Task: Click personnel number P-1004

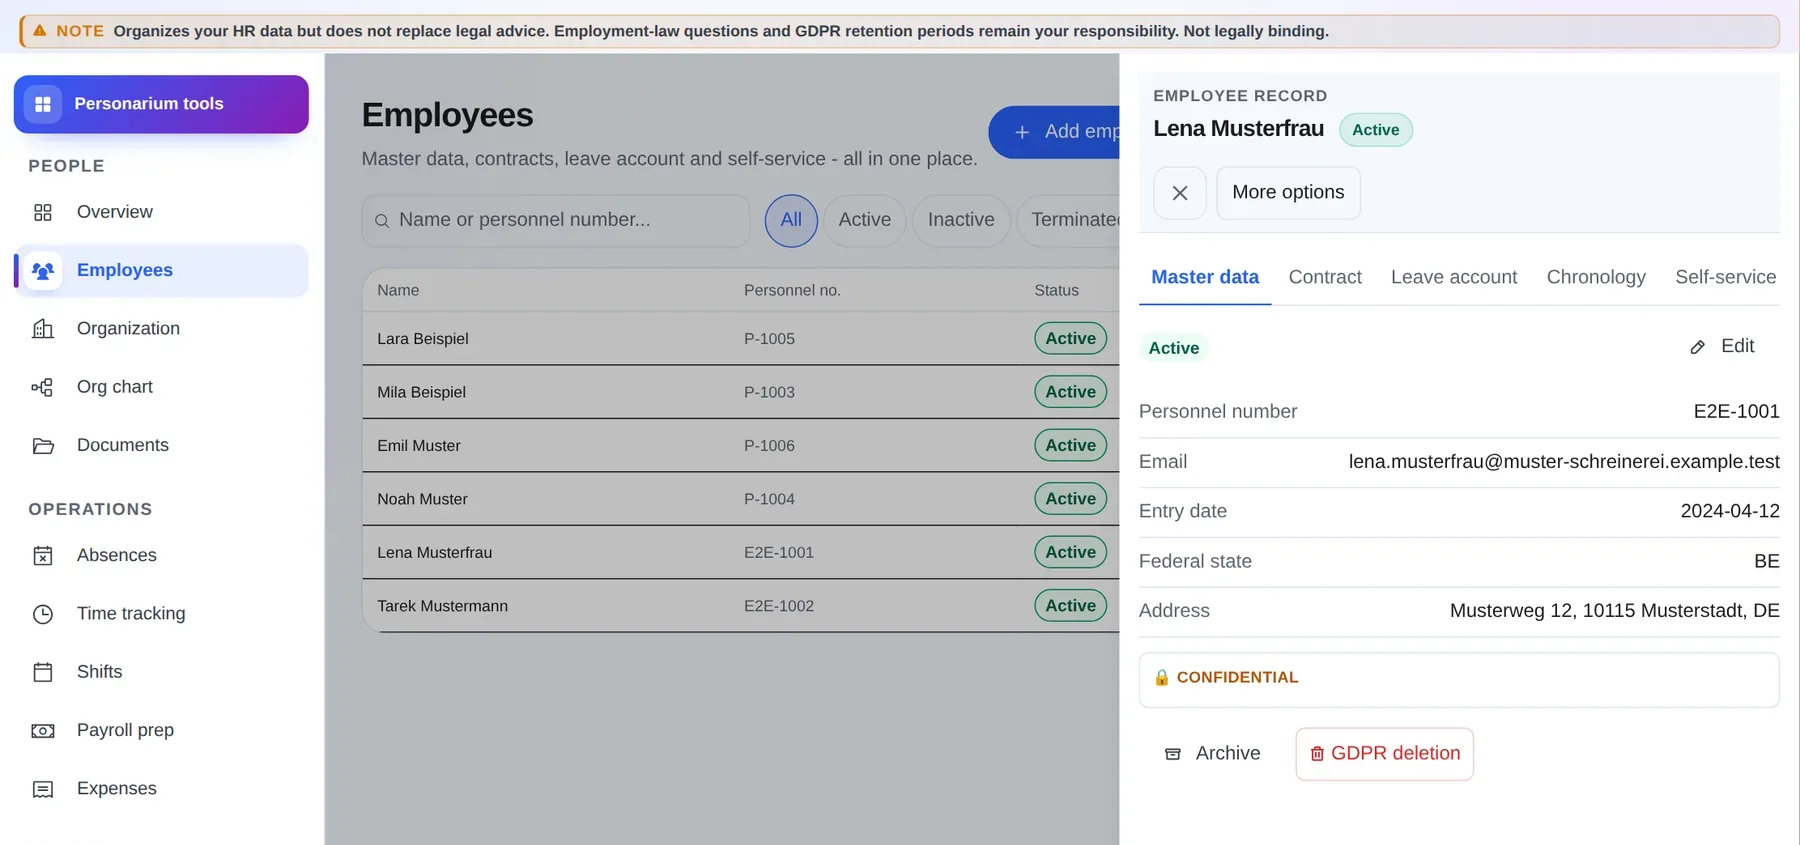Action: tap(769, 499)
